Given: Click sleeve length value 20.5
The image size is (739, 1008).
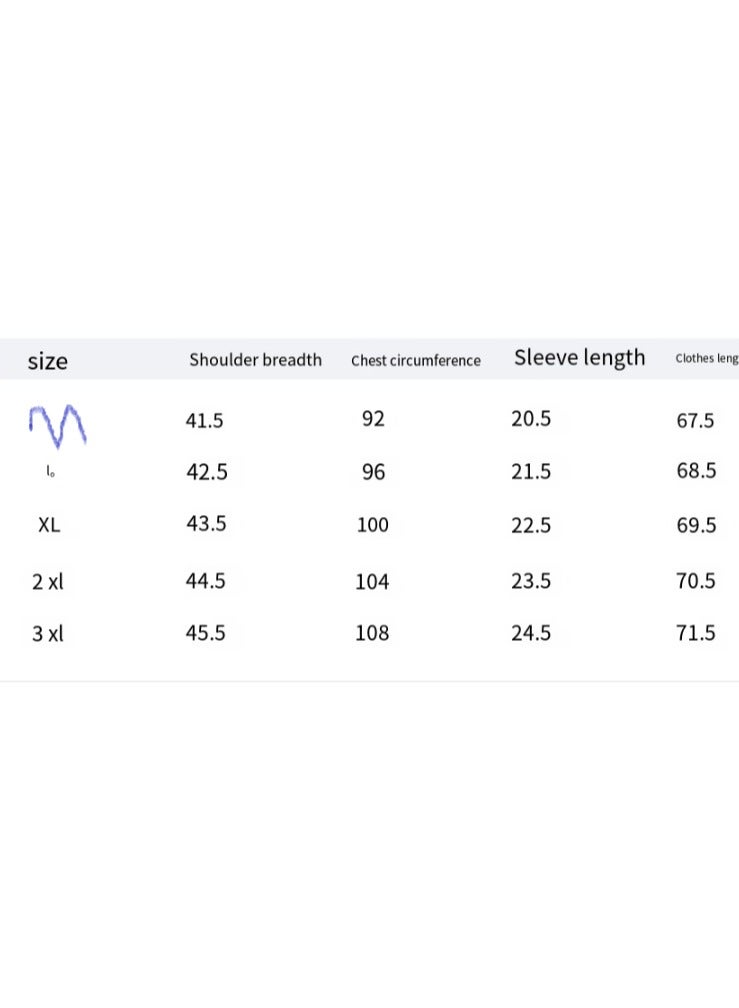Looking at the screenshot, I should [x=531, y=419].
